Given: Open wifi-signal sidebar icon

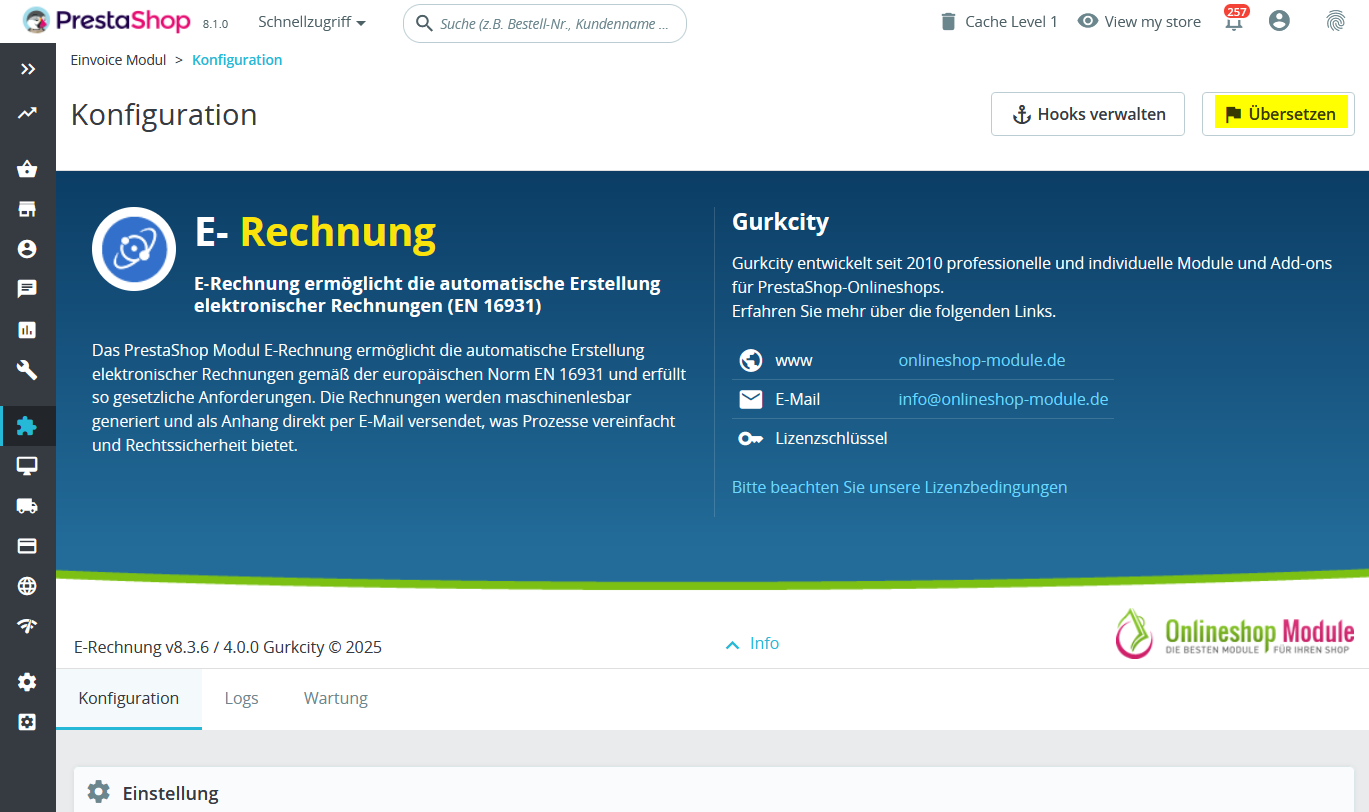Looking at the screenshot, I should tap(28, 626).
